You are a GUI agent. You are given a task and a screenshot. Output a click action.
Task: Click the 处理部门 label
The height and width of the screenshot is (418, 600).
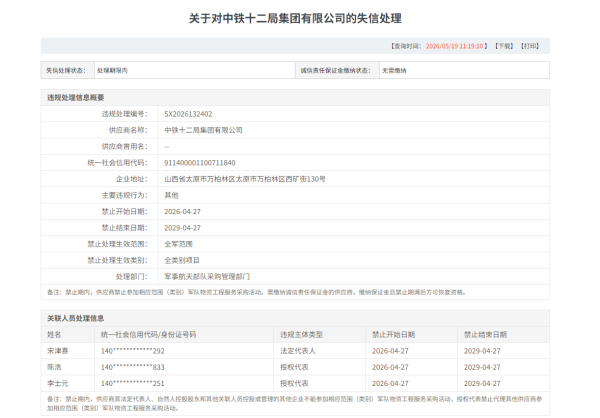132,277
